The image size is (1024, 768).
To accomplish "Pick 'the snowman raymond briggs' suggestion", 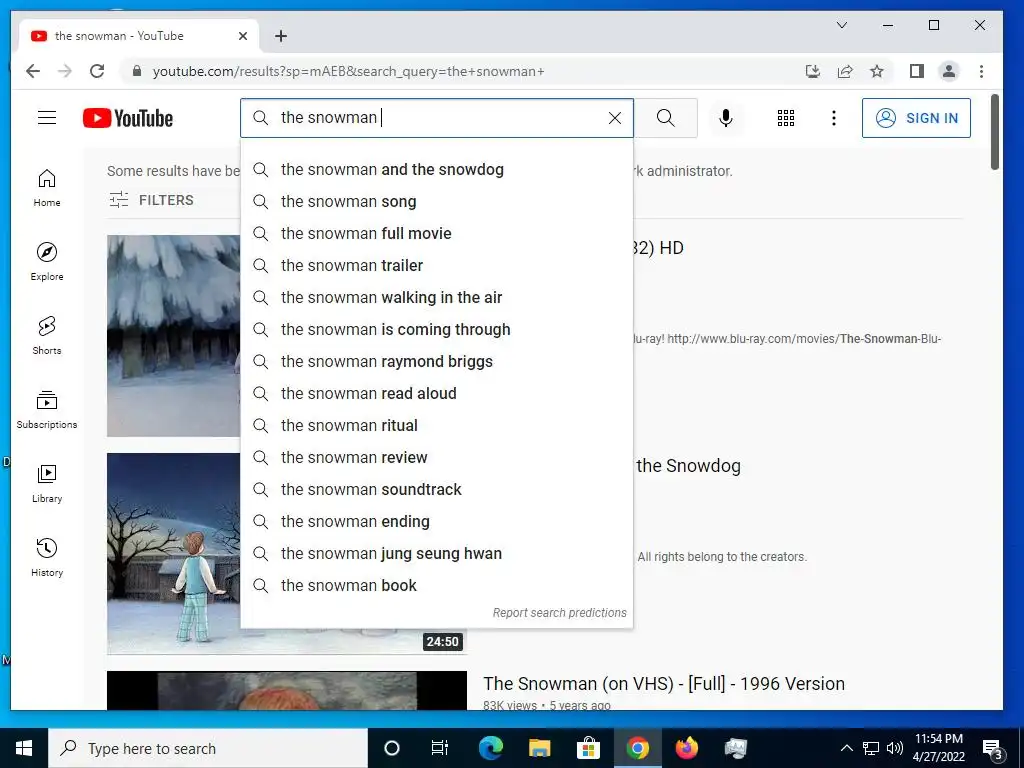I will tap(437, 362).
